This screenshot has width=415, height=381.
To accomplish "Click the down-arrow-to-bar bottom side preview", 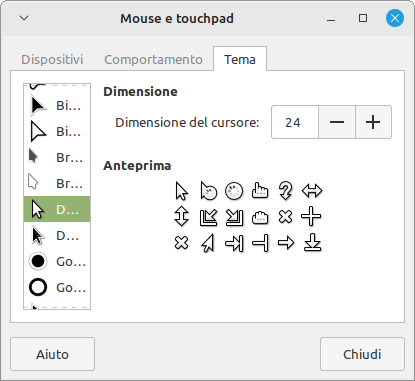I will [x=312, y=243].
